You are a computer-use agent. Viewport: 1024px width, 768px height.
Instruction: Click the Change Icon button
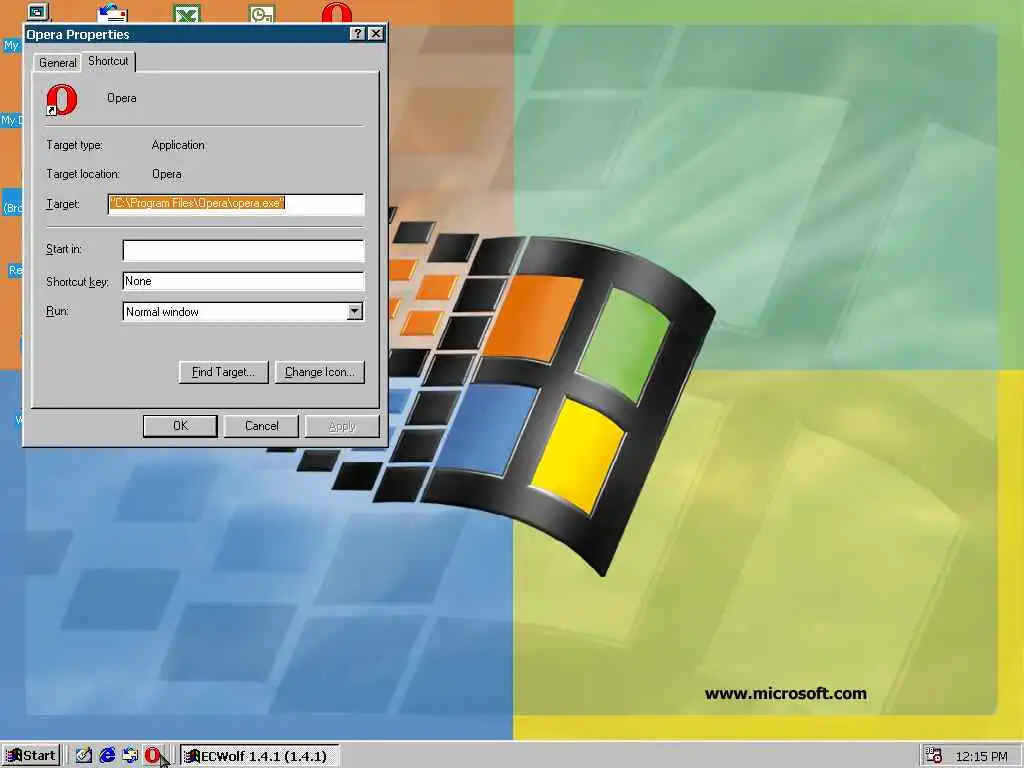(x=320, y=372)
